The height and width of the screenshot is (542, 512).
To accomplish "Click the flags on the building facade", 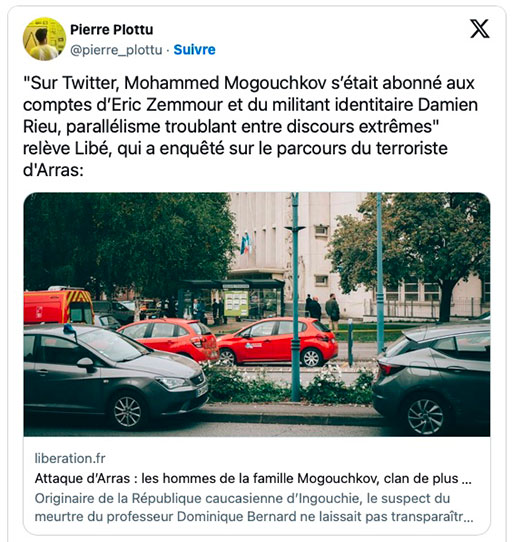I will click(x=246, y=243).
